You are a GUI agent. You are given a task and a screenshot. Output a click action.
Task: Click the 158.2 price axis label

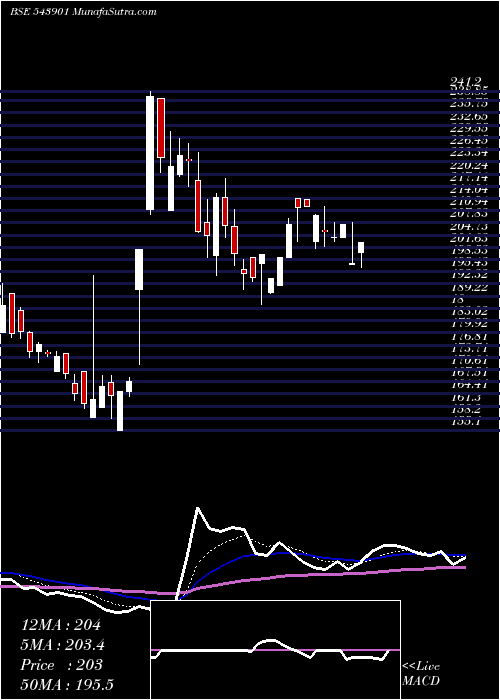click(x=466, y=410)
